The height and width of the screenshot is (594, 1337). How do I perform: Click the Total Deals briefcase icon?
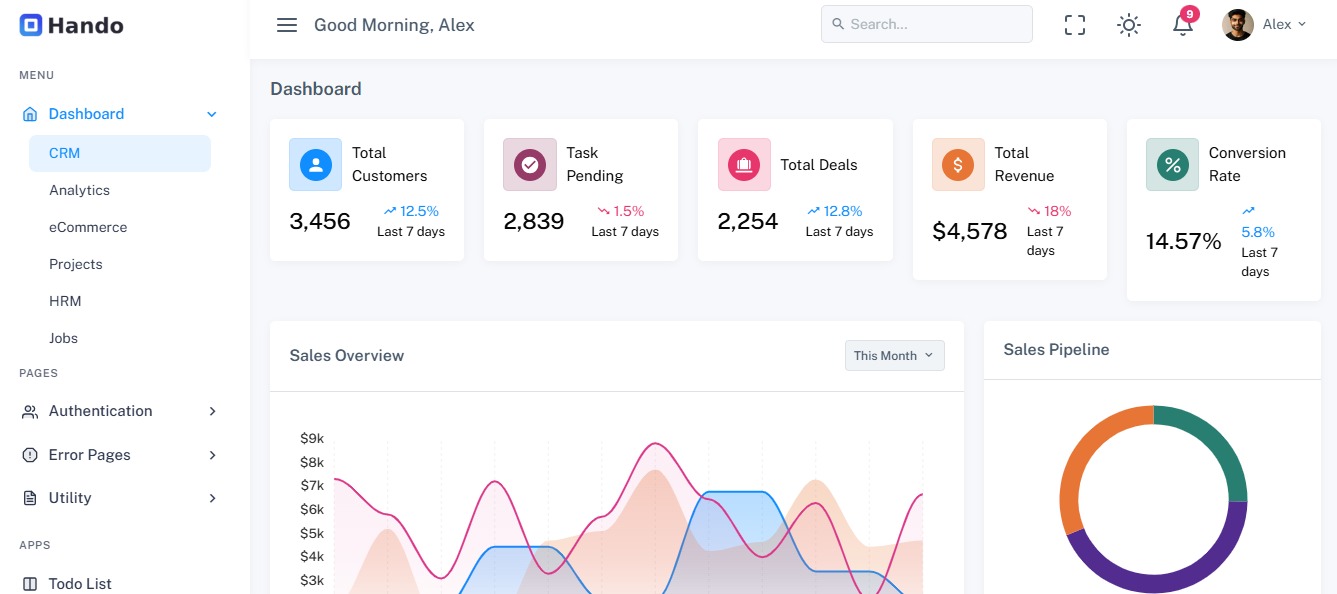[x=743, y=164]
